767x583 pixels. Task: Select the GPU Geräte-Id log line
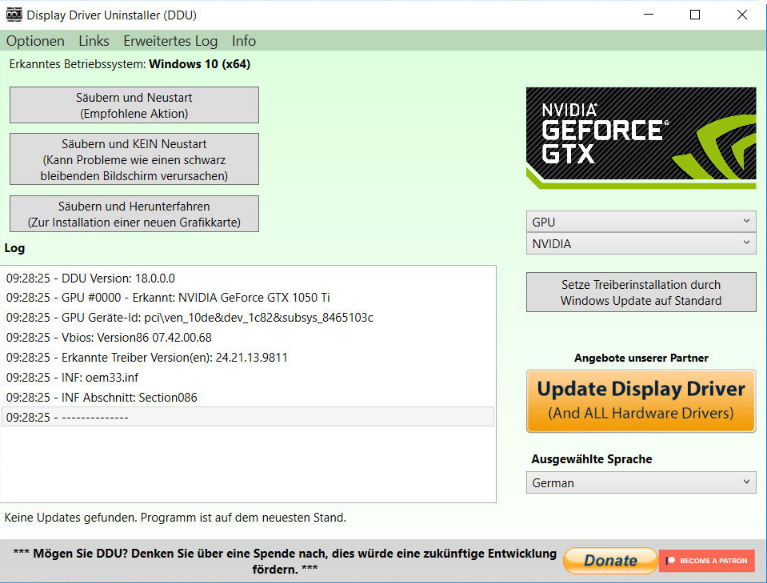pyautogui.click(x=248, y=318)
